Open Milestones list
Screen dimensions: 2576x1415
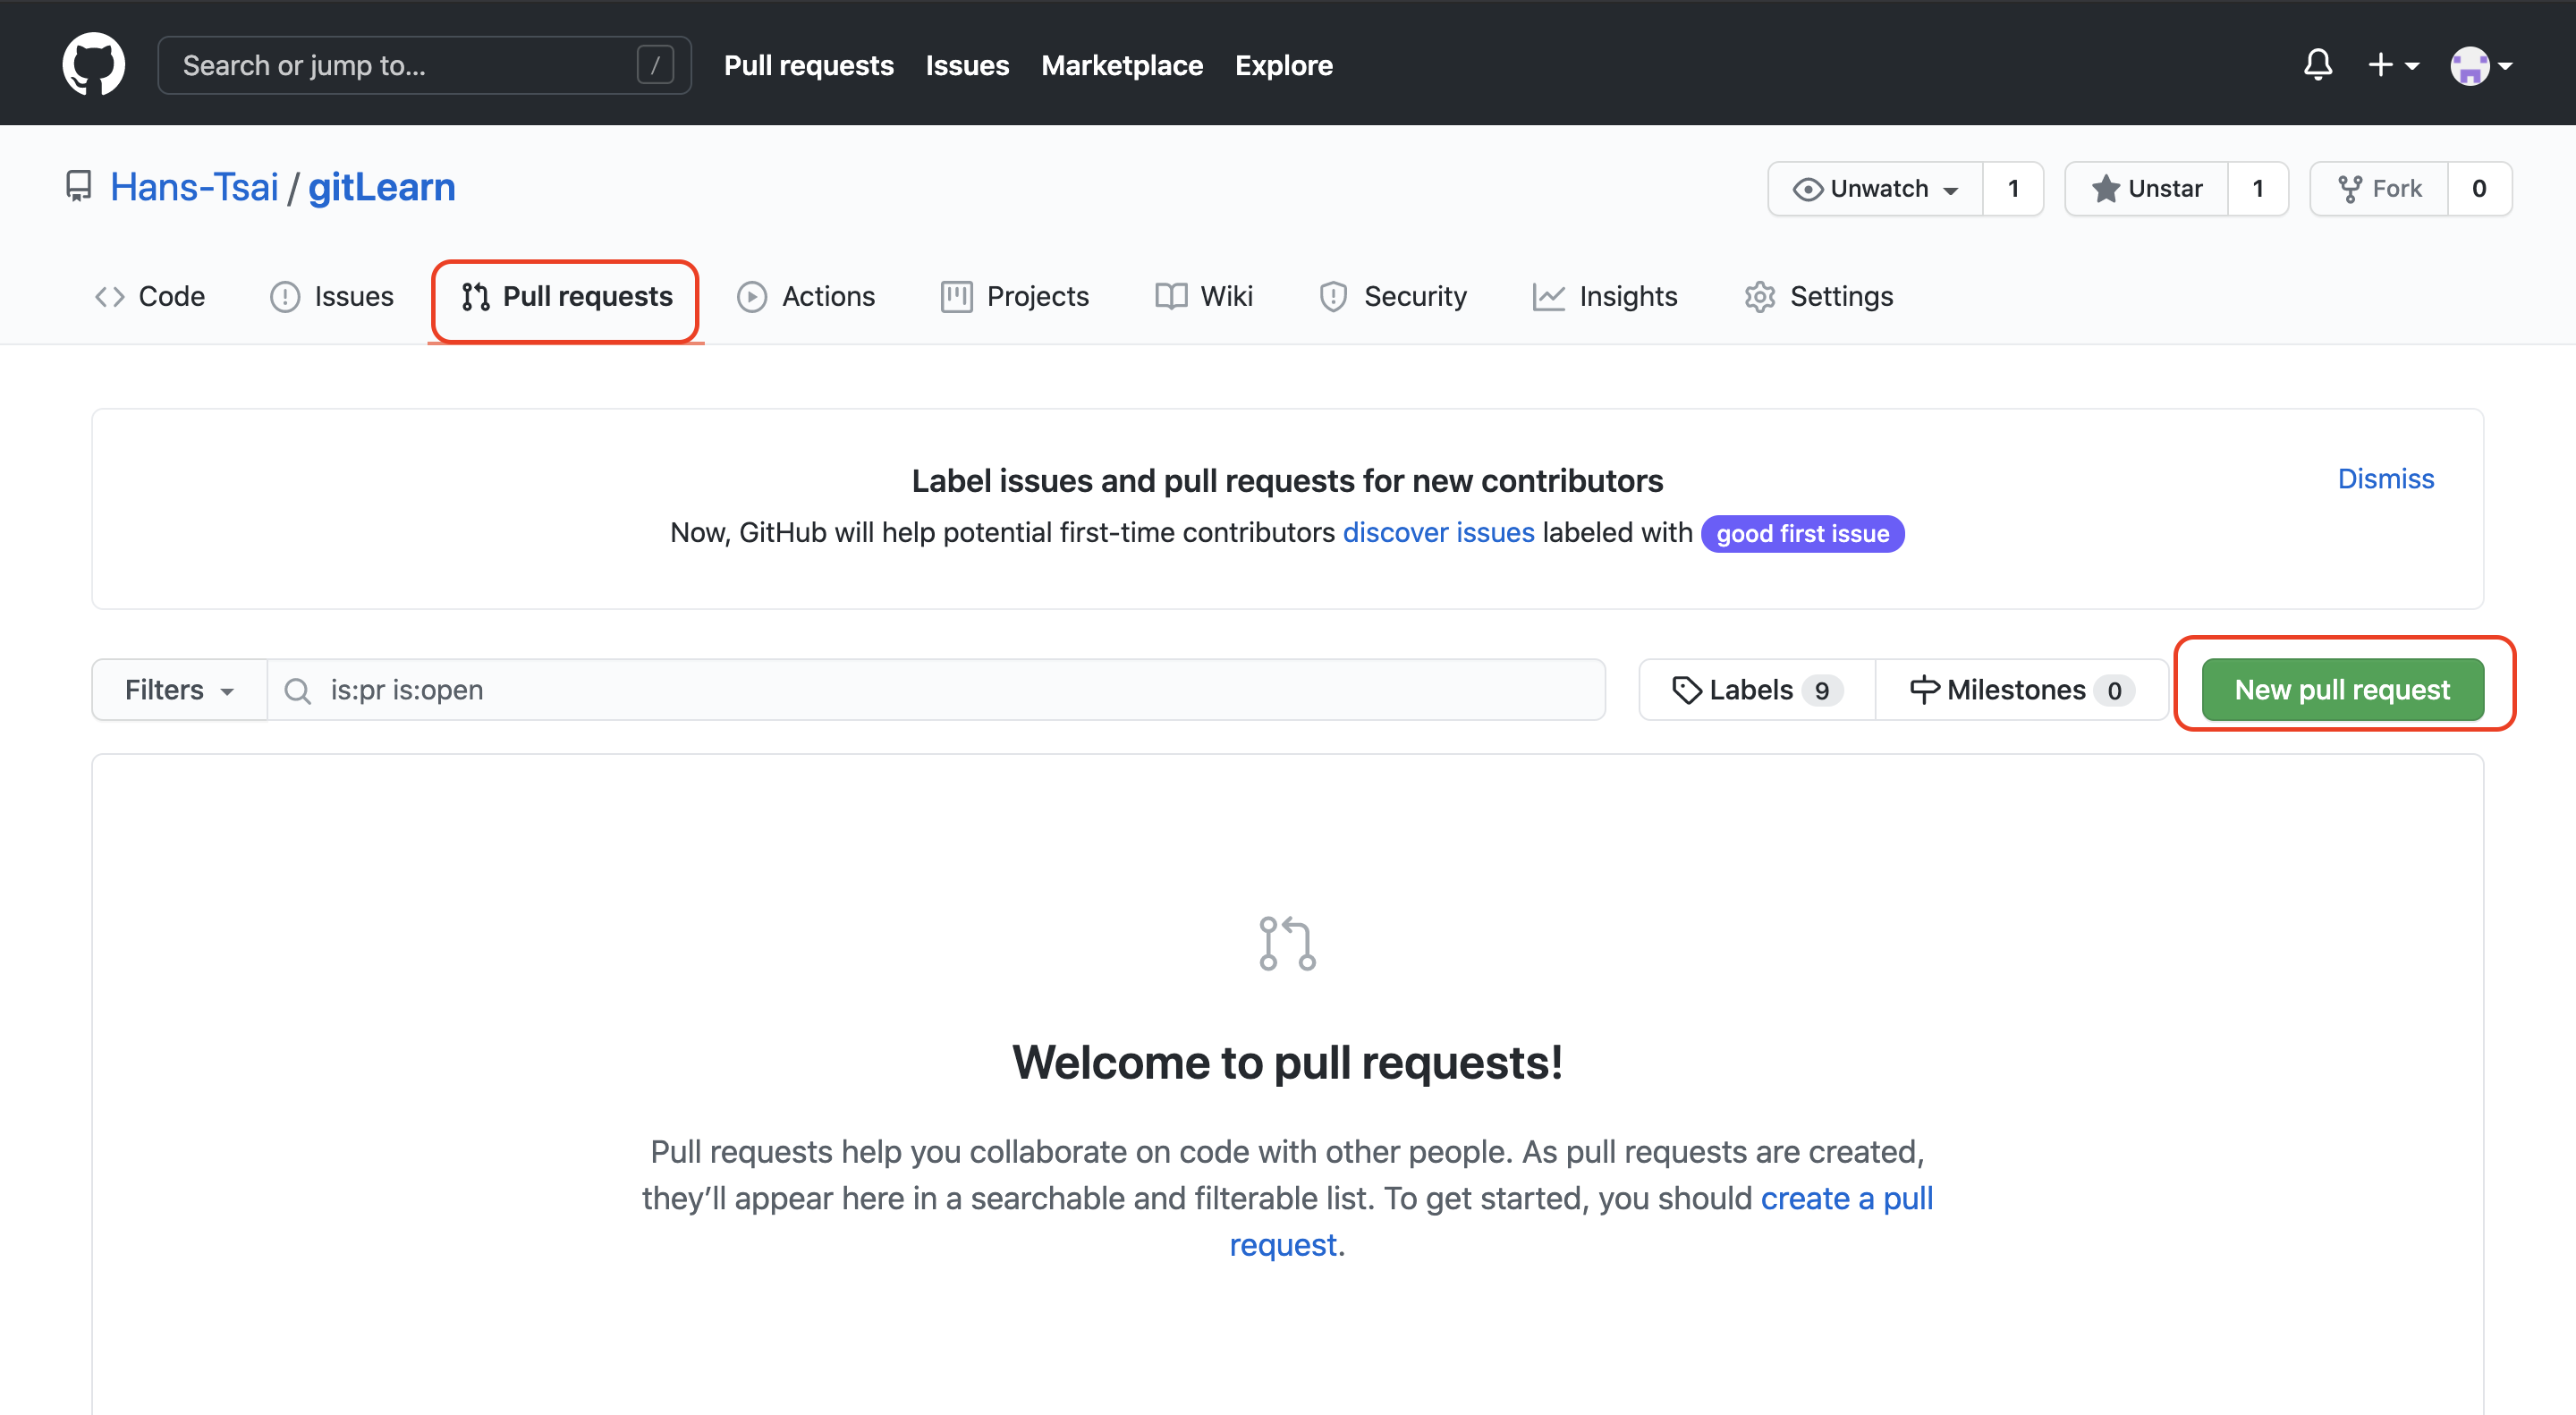[2021, 689]
